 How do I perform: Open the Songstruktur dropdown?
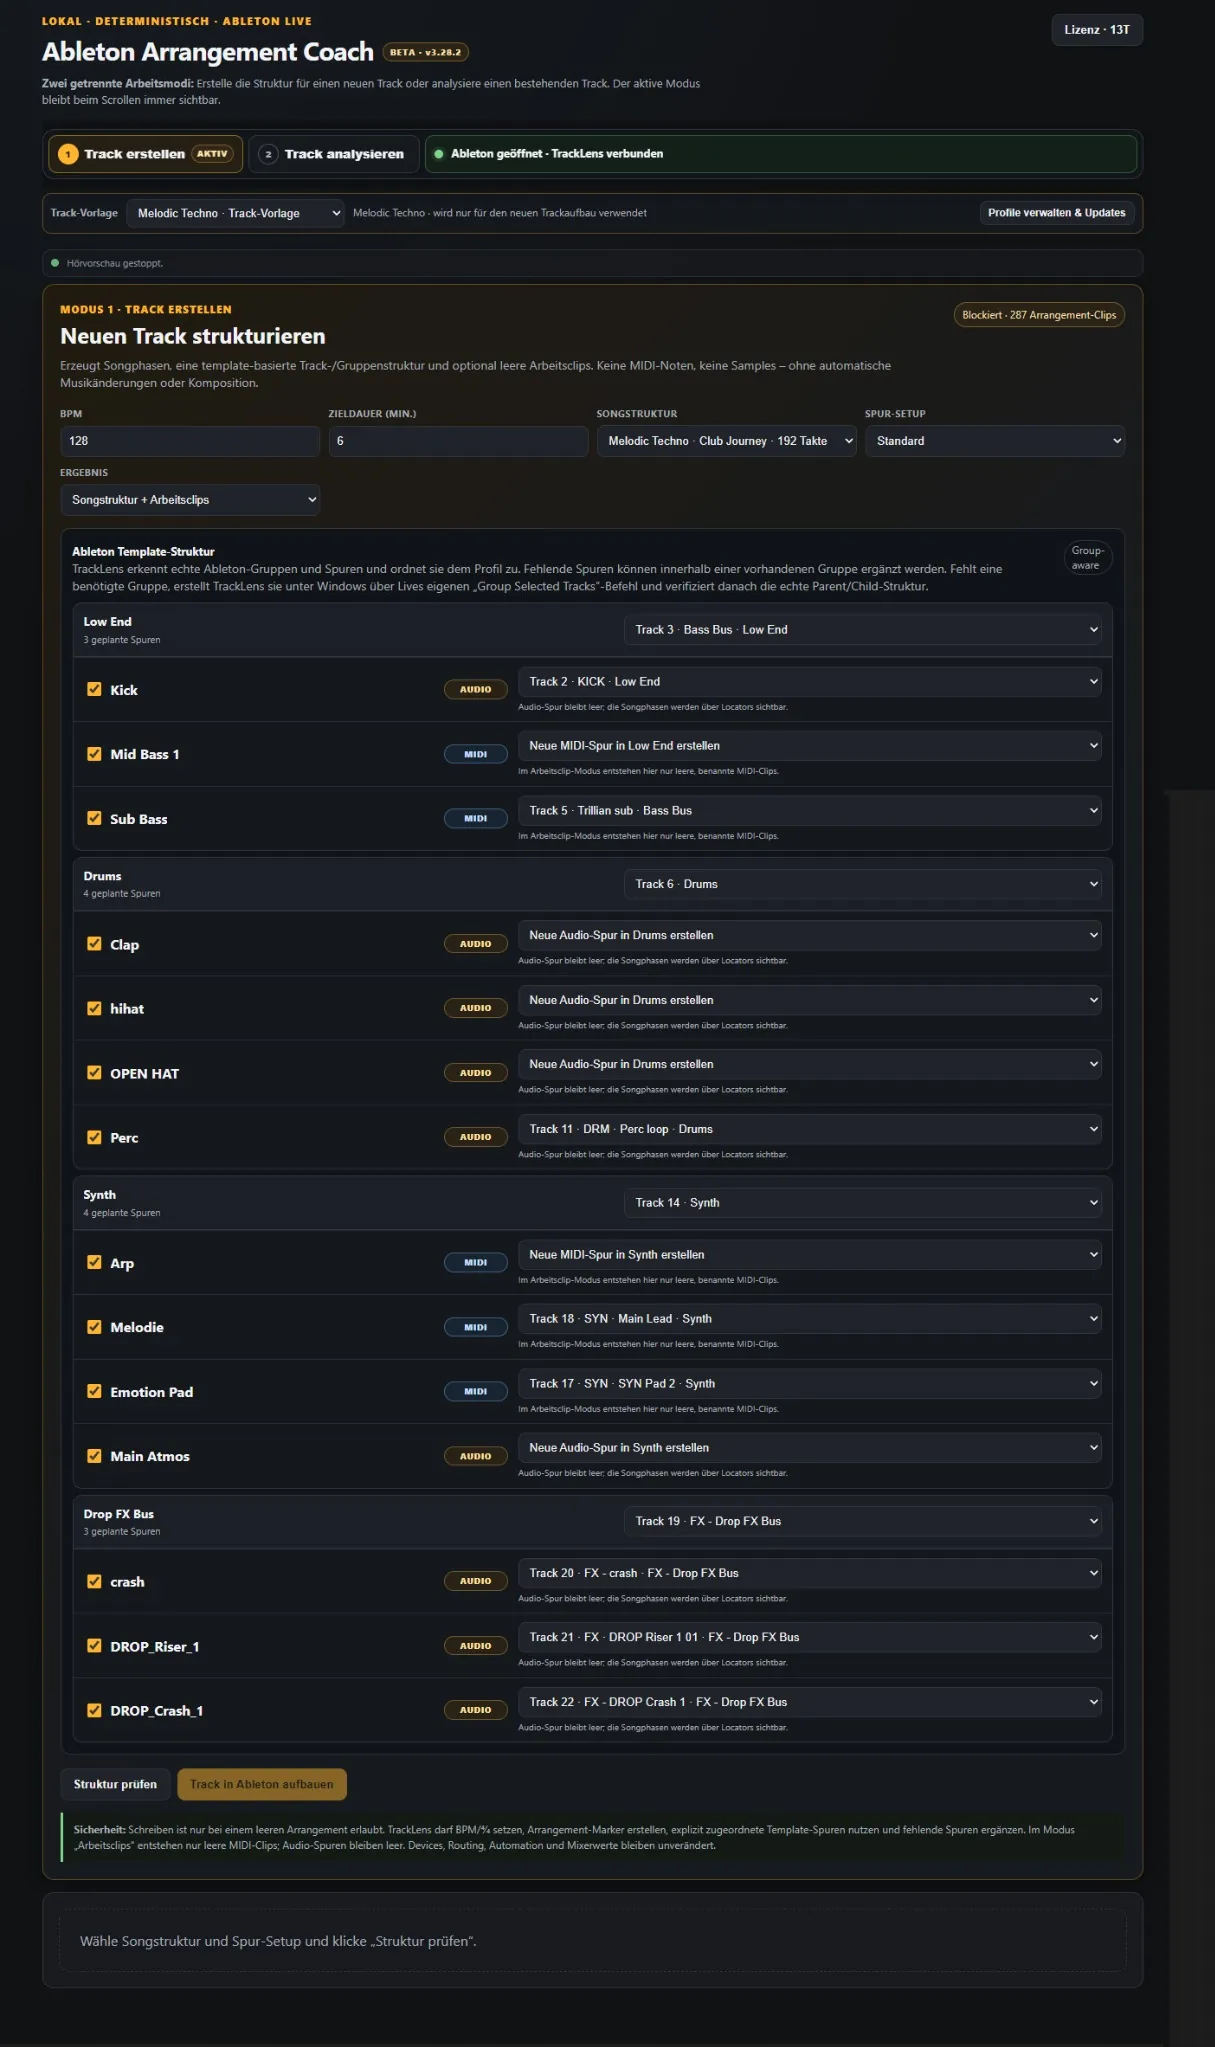[726, 441]
